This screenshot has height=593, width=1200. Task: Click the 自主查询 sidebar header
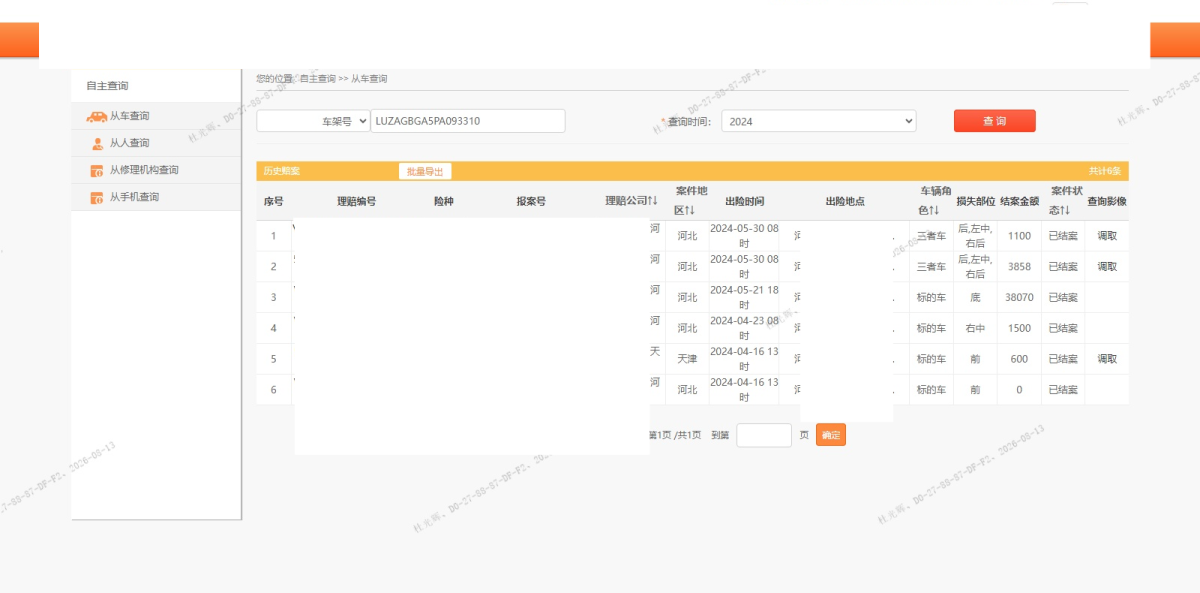pos(107,86)
